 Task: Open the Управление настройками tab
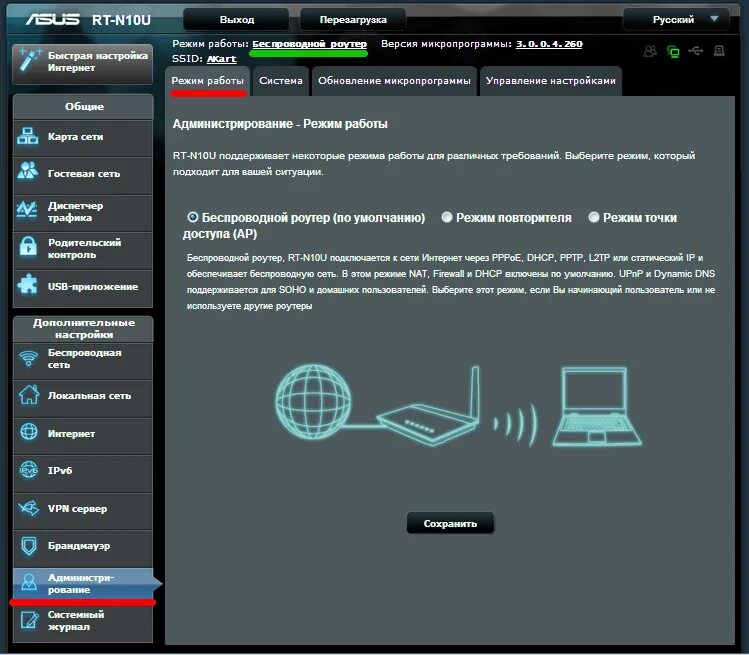click(x=550, y=81)
